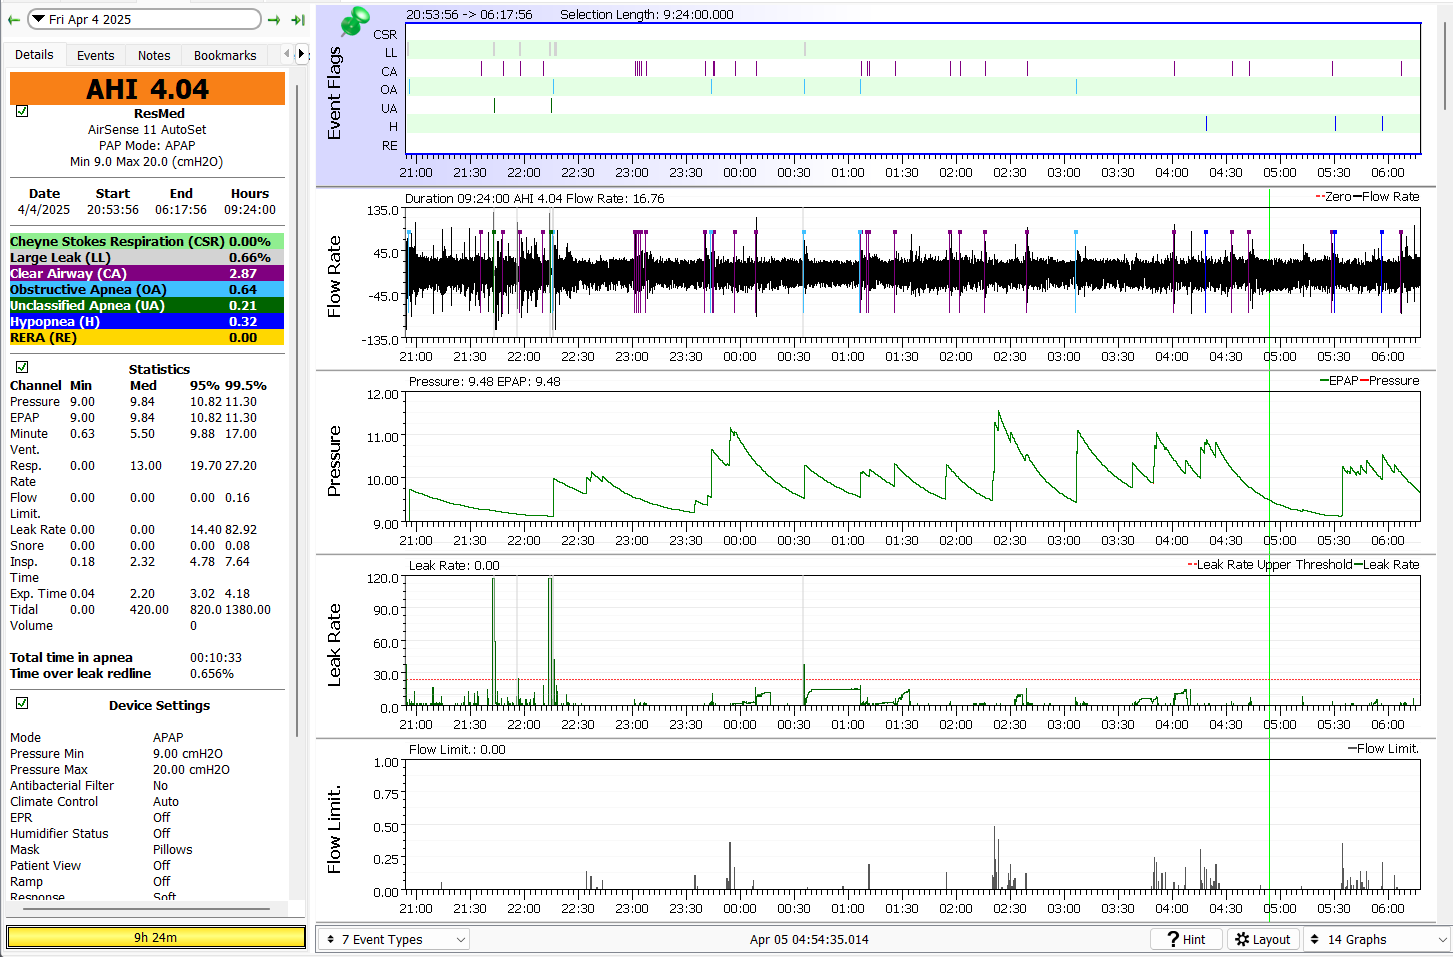This screenshot has height=957, width=1453.
Task: Toggle the Device Settings checkbox
Action: (22, 703)
